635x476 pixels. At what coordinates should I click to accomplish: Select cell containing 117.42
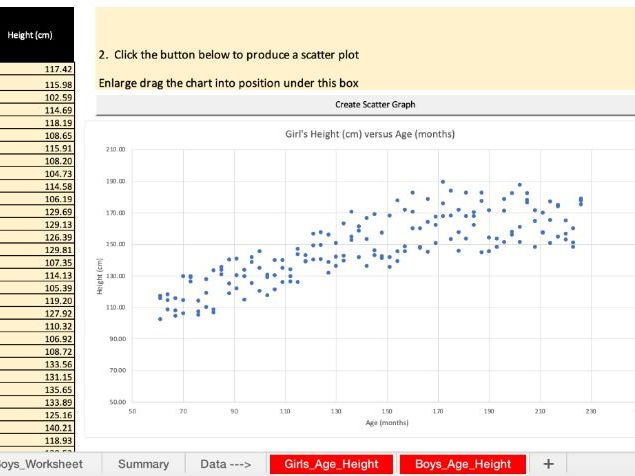tap(37, 69)
